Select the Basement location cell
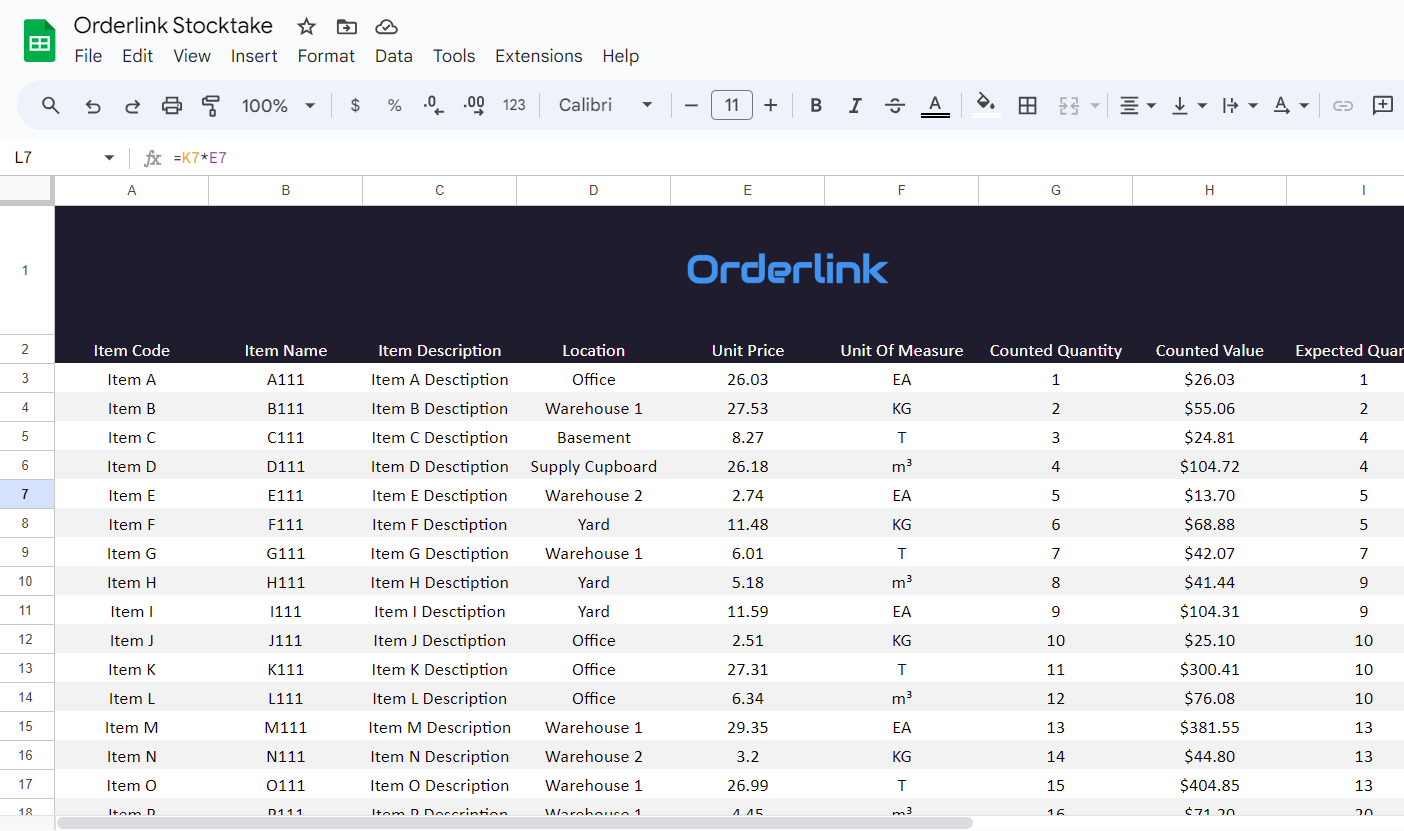This screenshot has height=831, width=1404. [x=594, y=437]
